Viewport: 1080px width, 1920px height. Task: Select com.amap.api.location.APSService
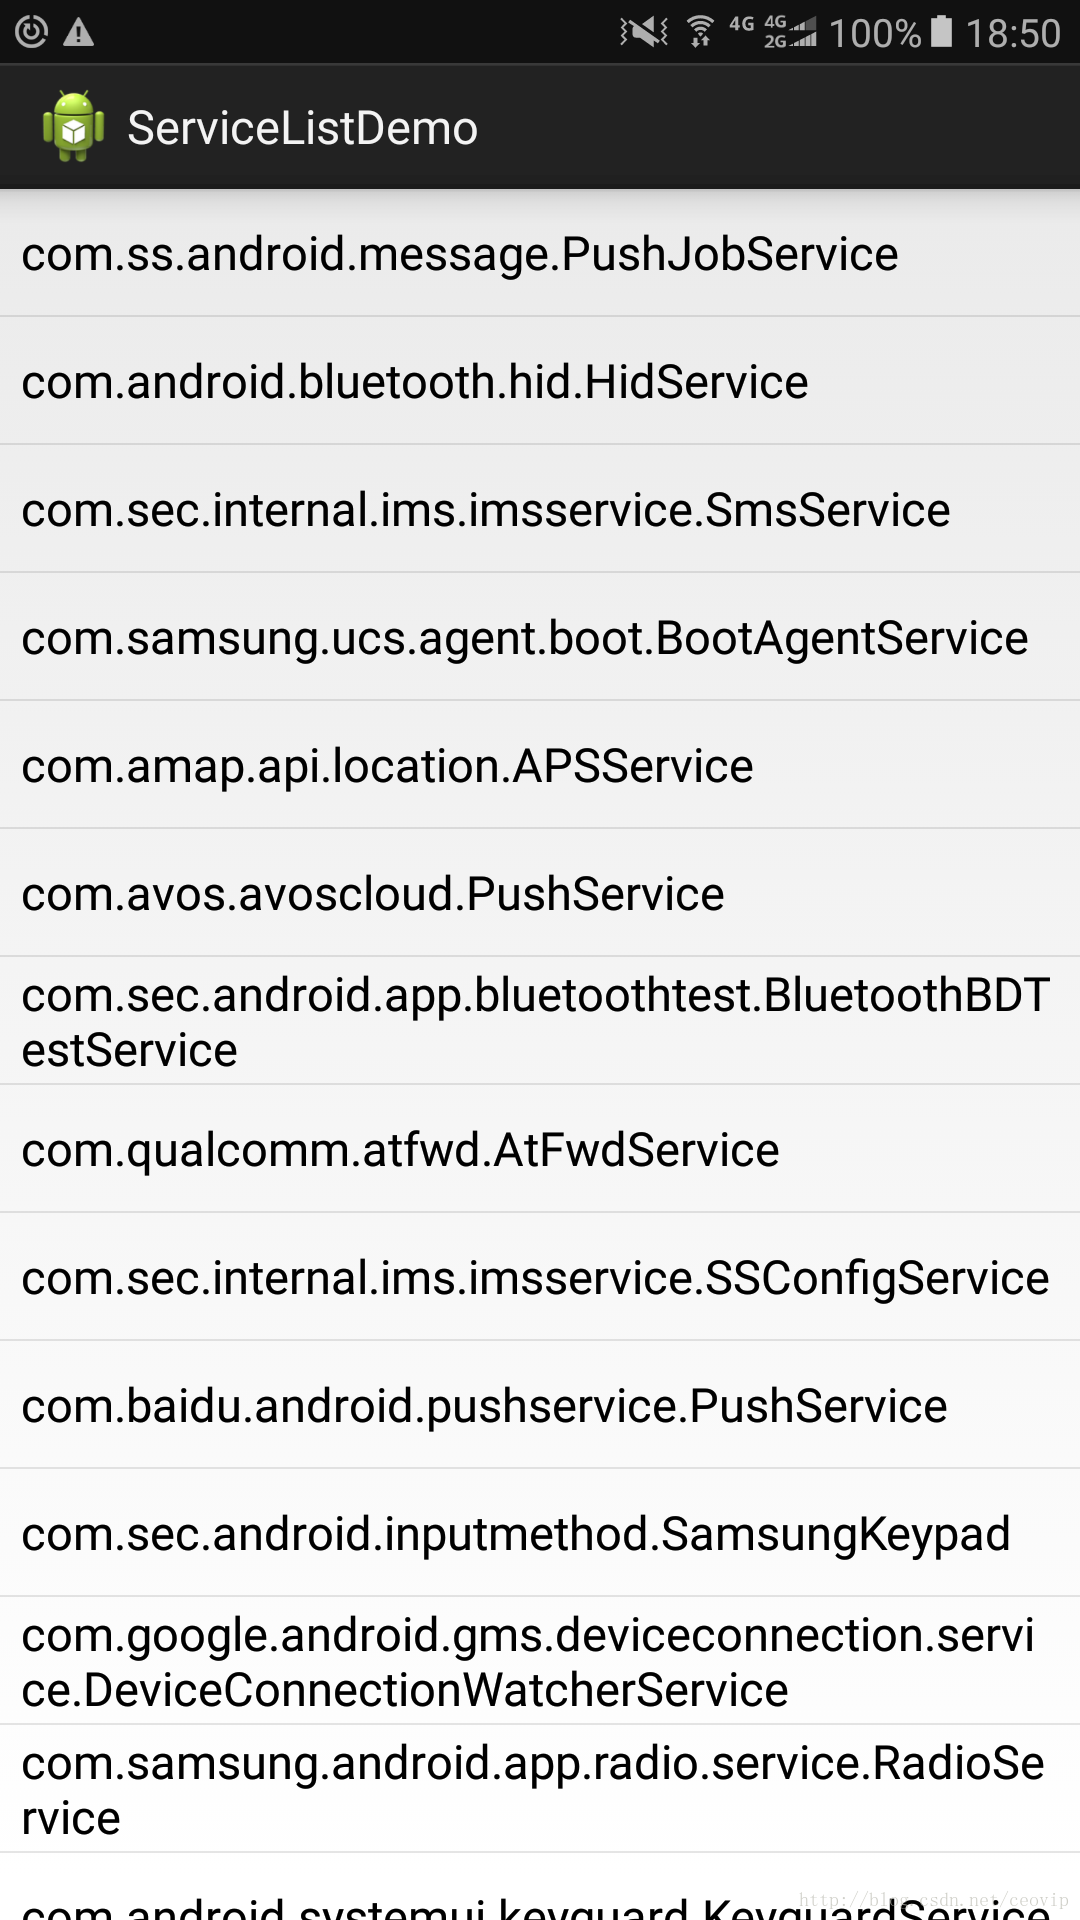[540, 765]
